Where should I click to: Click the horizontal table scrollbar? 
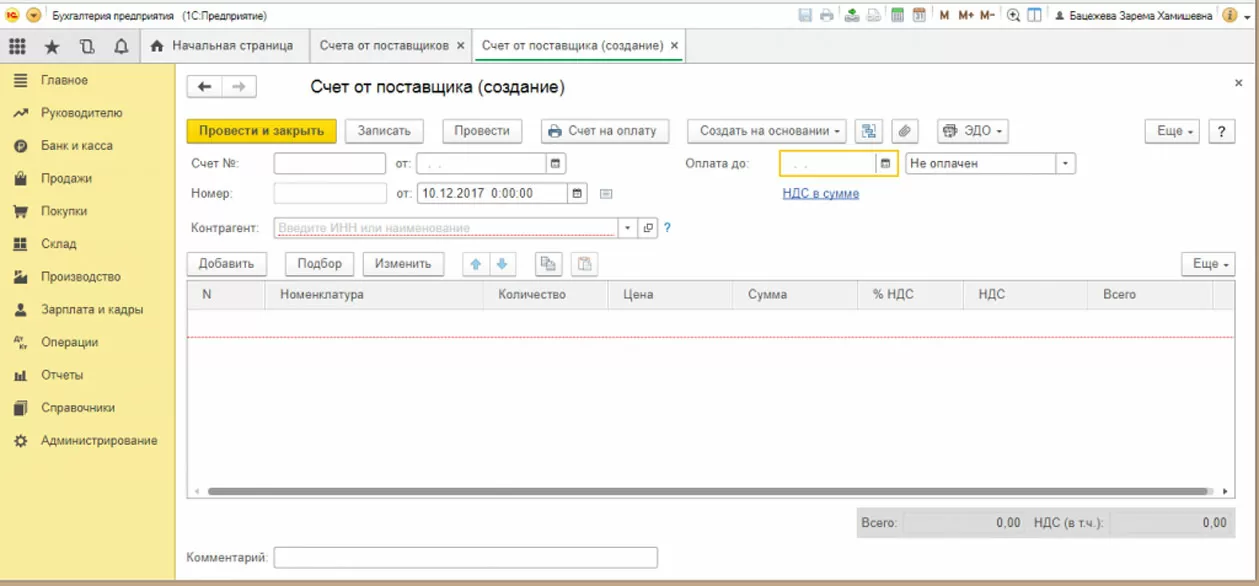tap(708, 491)
